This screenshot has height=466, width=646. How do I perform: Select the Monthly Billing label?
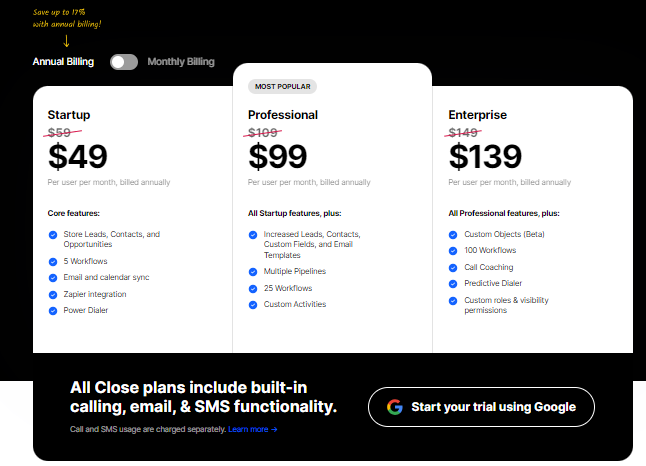(181, 62)
